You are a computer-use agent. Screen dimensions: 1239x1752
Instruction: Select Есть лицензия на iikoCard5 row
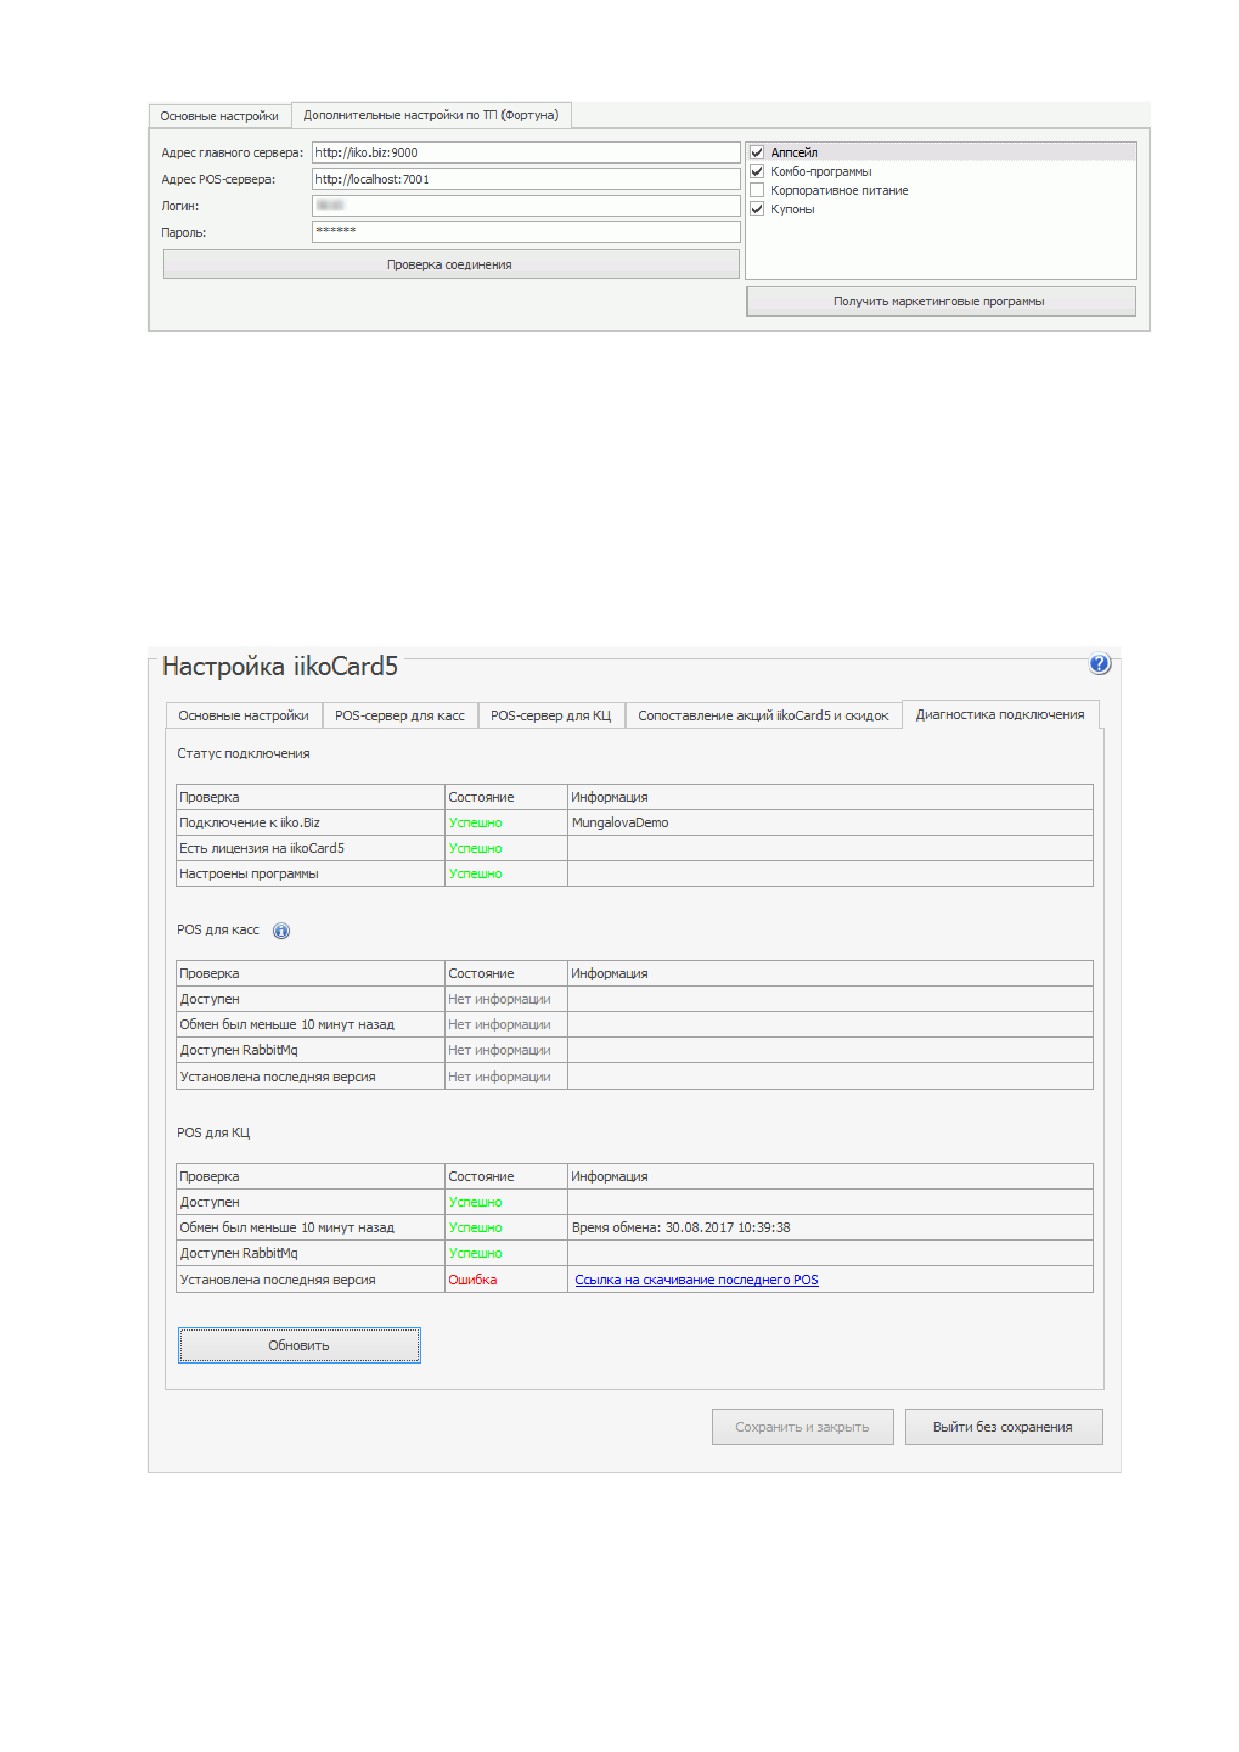pyautogui.click(x=635, y=849)
